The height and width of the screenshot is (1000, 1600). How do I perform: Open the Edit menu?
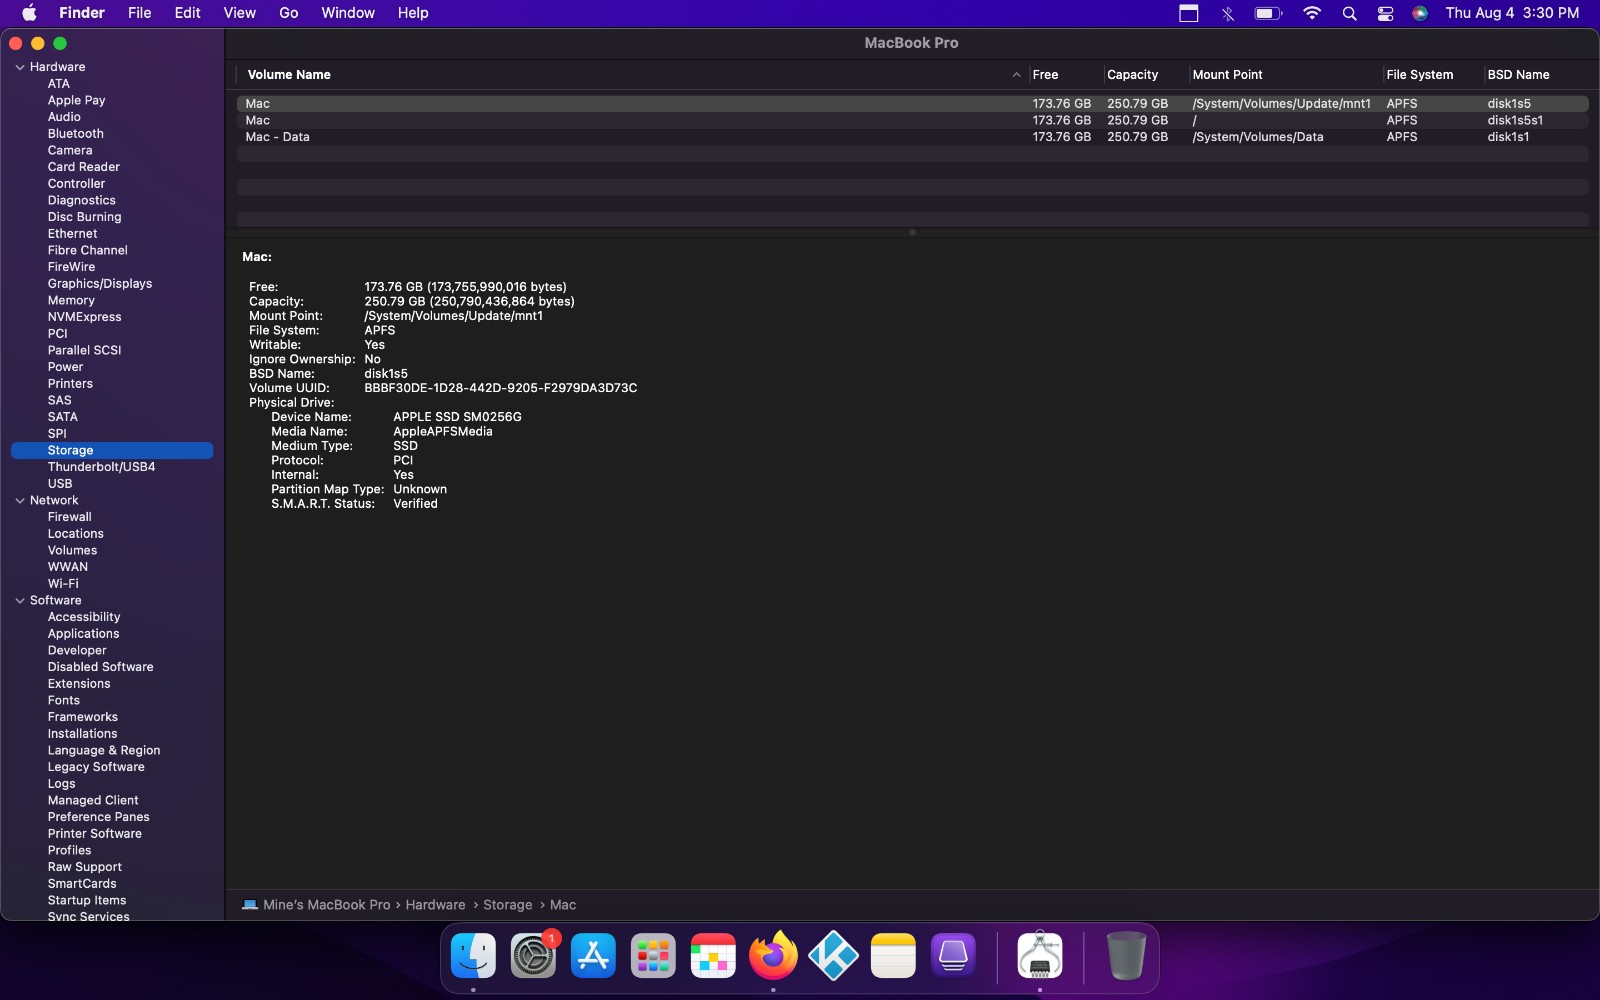[x=187, y=13]
